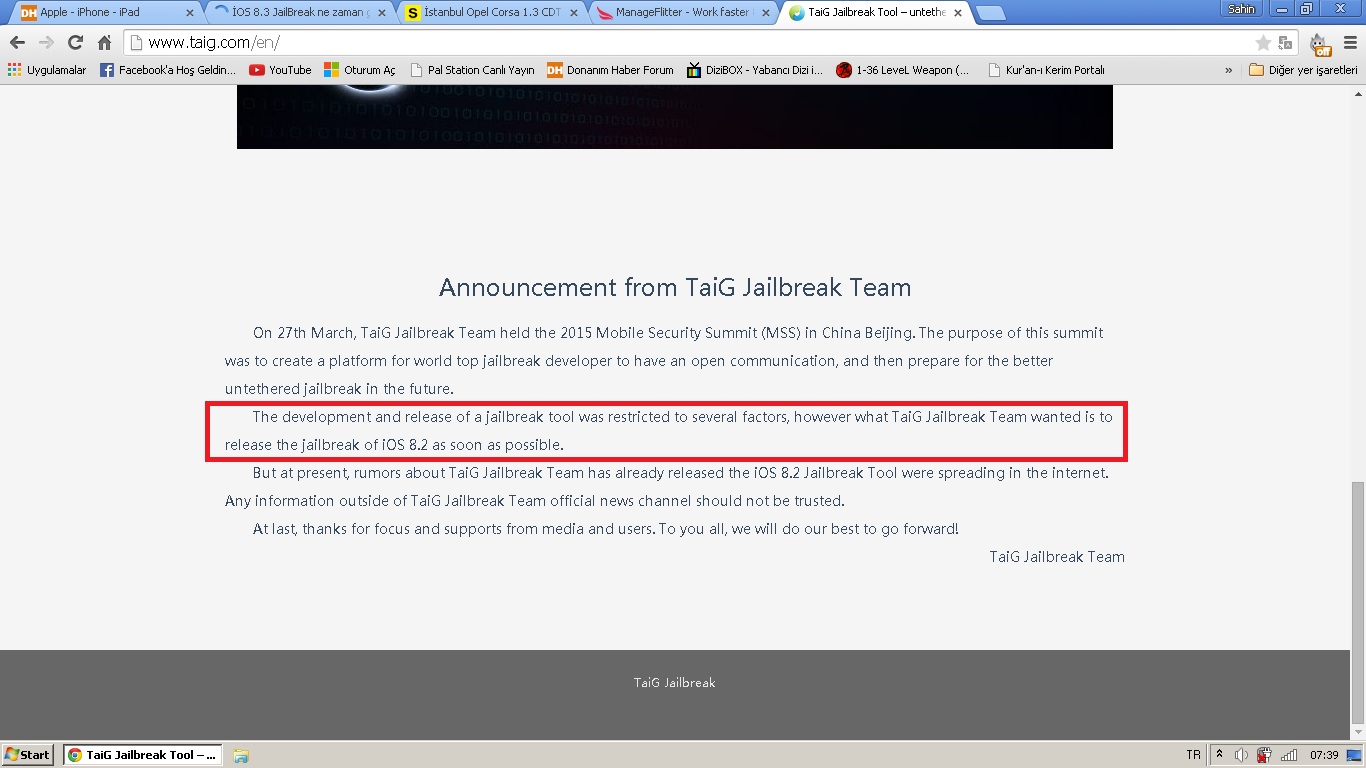Switch to the ManageFlitter tab

pyautogui.click(x=682, y=13)
